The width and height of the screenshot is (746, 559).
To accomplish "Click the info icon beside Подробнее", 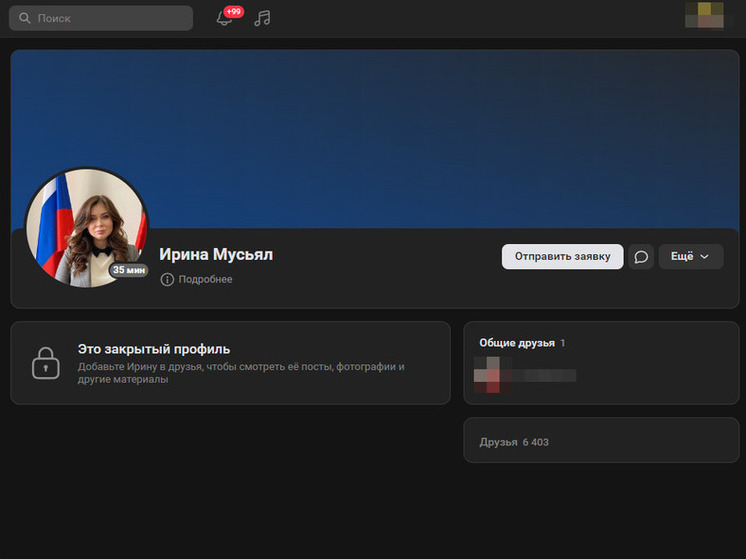I will pyautogui.click(x=167, y=280).
